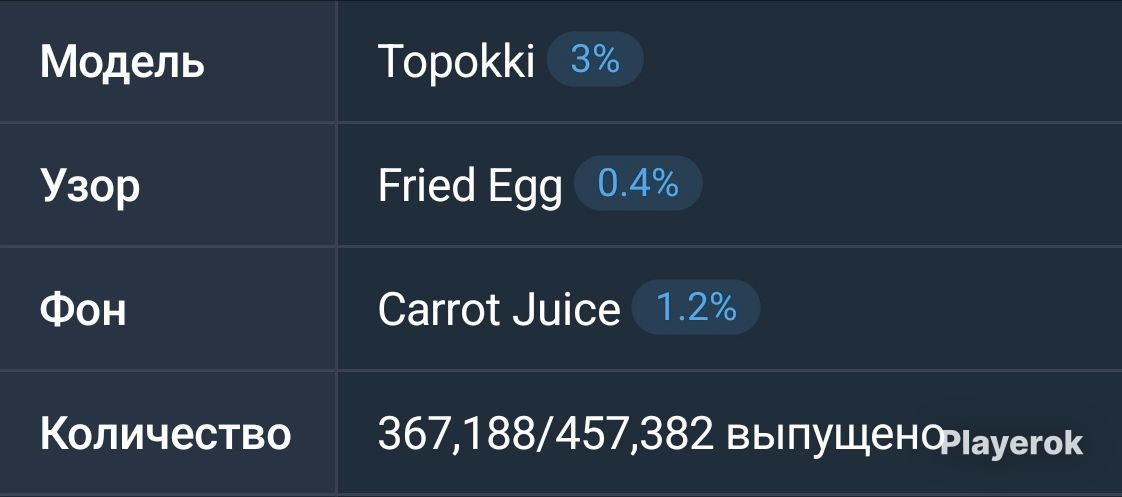Click the Узор row label
The width and height of the screenshot is (1122, 497).
click(x=89, y=187)
